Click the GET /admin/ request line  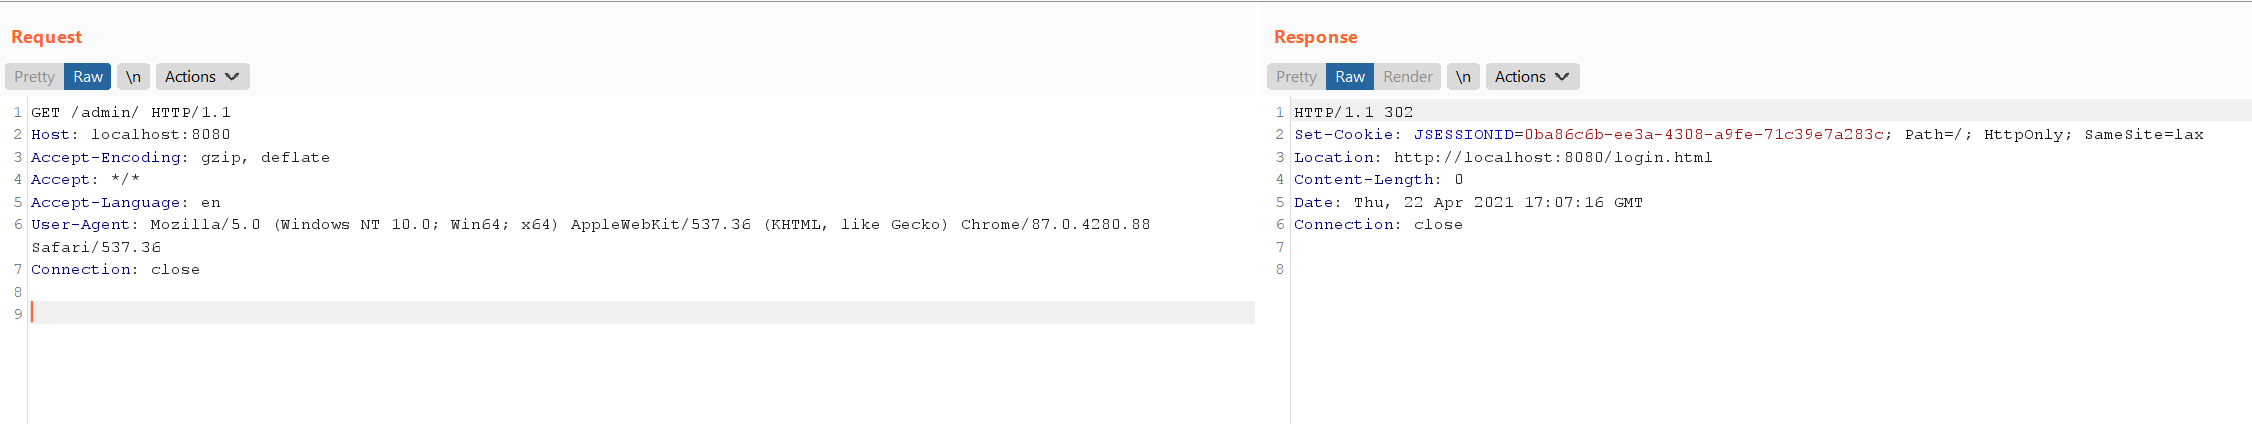131,112
